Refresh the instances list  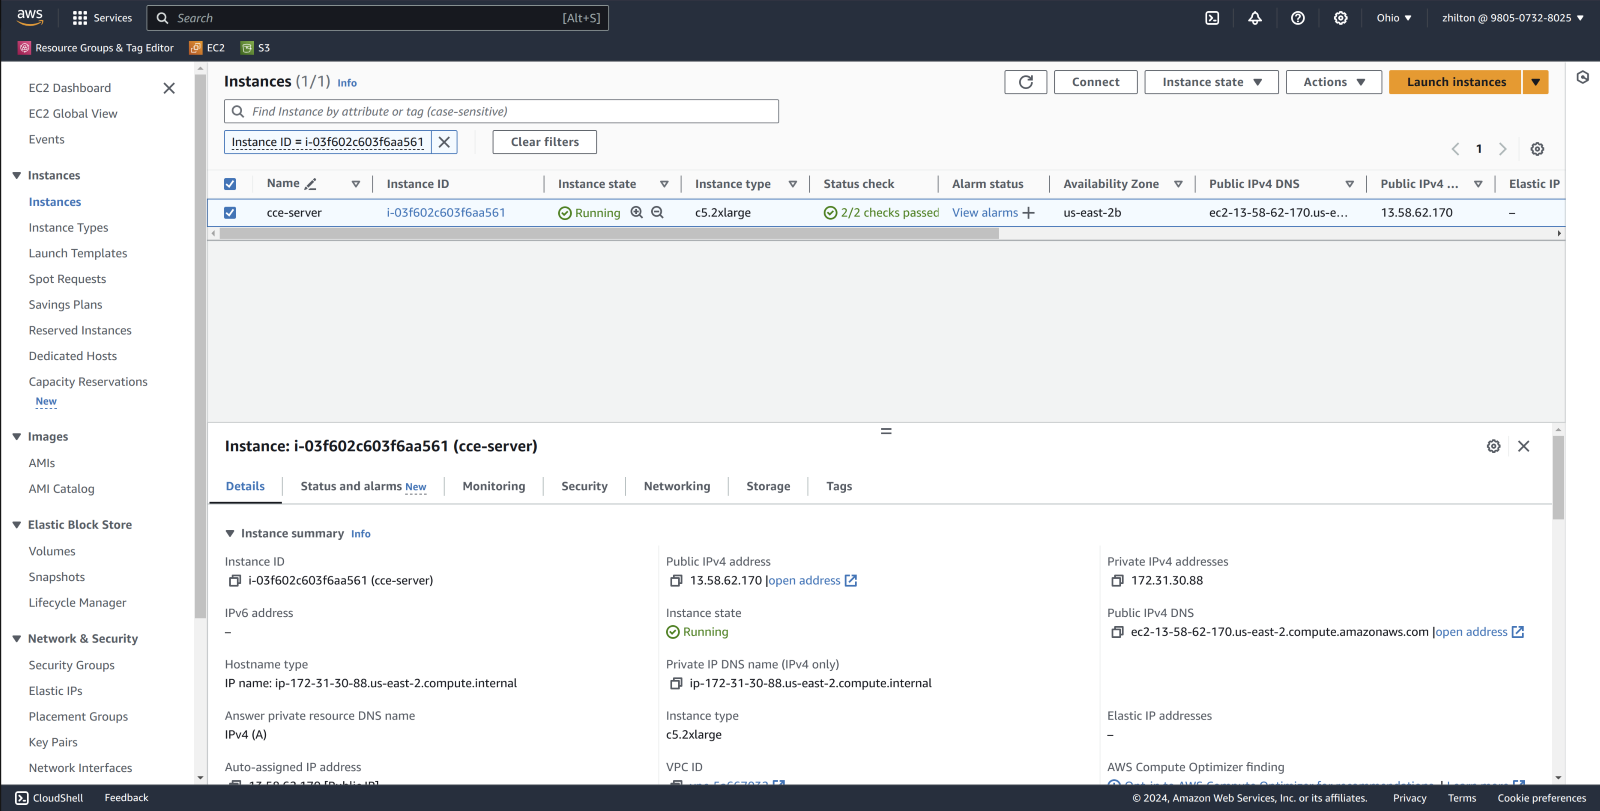(1026, 82)
